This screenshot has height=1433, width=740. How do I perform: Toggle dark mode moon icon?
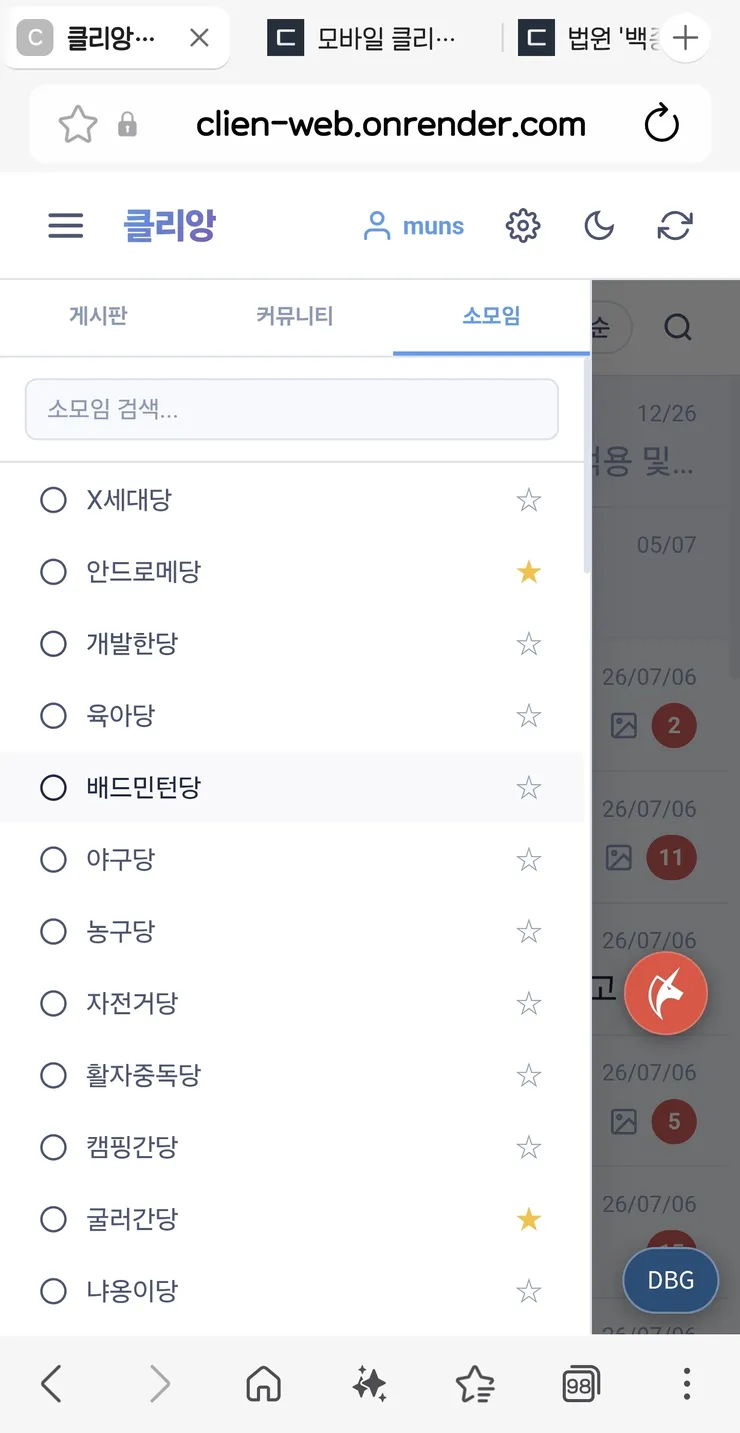coord(599,226)
